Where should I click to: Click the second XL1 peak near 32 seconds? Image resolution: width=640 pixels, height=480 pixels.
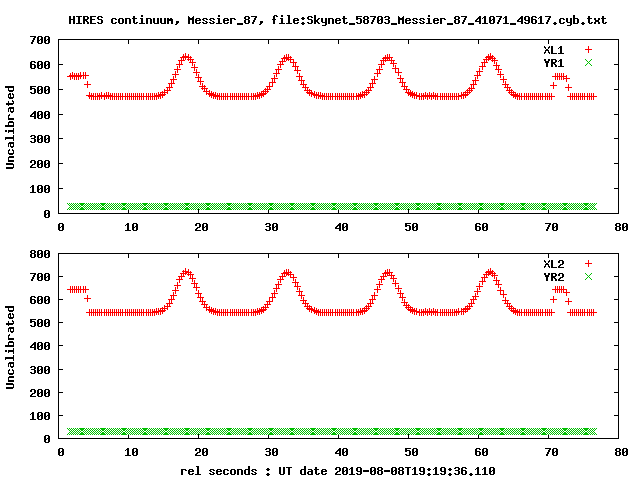click(x=287, y=58)
